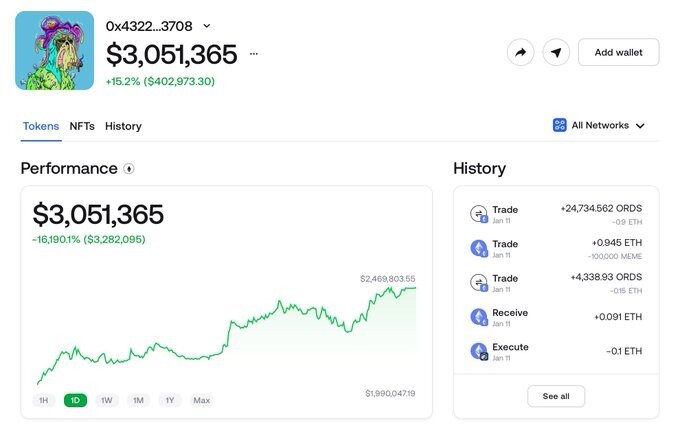This screenshot has width=680, height=432.
Task: Click the Receive transaction ETH icon
Action: [x=479, y=317]
